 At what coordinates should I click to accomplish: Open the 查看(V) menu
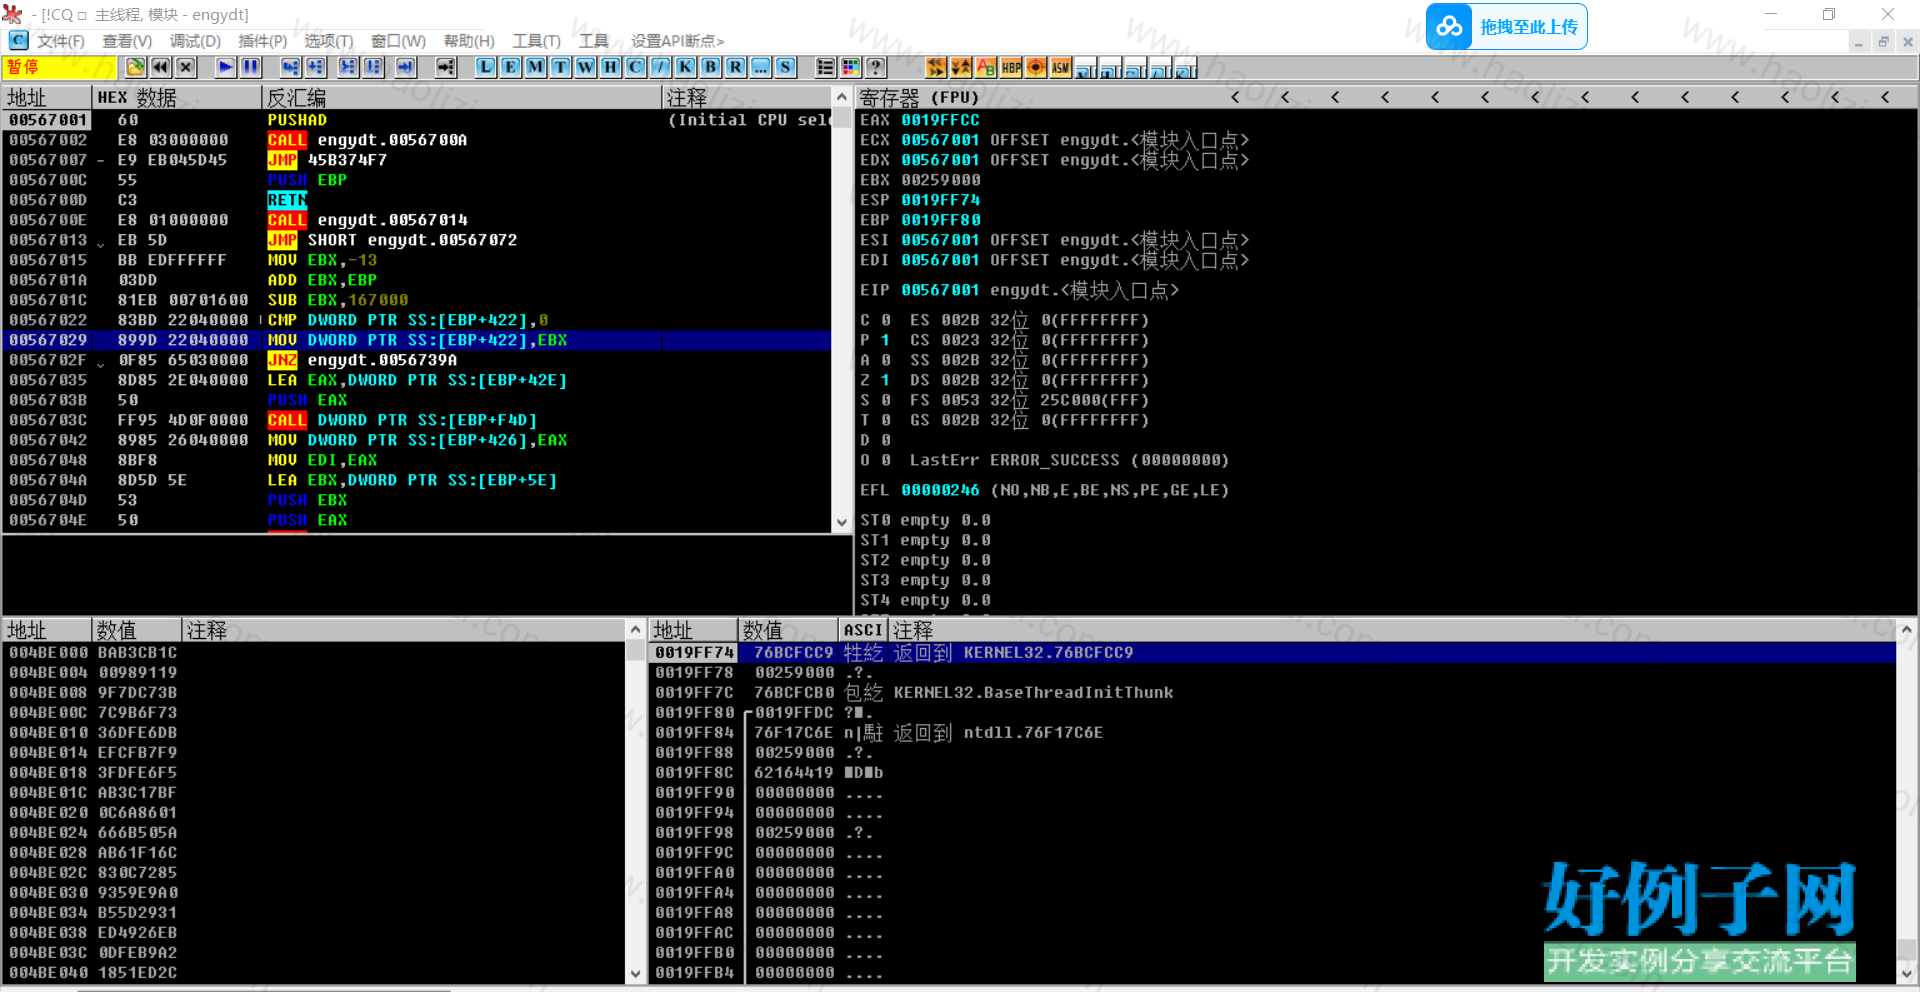click(x=127, y=41)
